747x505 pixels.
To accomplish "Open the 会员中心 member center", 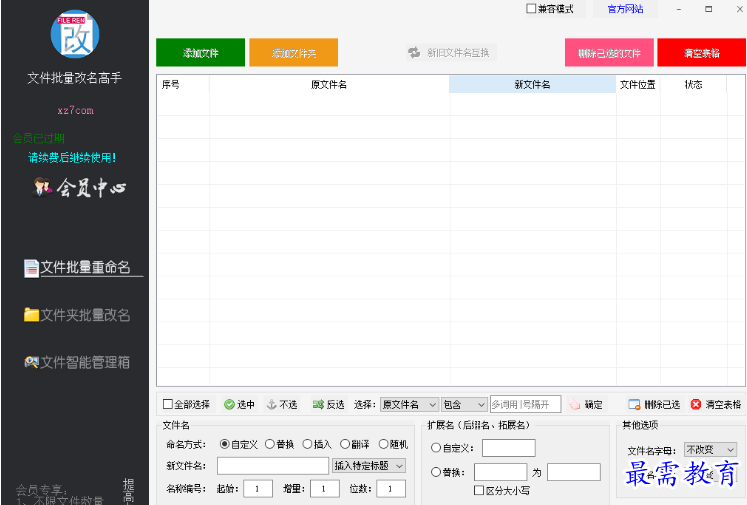I will click(79, 188).
